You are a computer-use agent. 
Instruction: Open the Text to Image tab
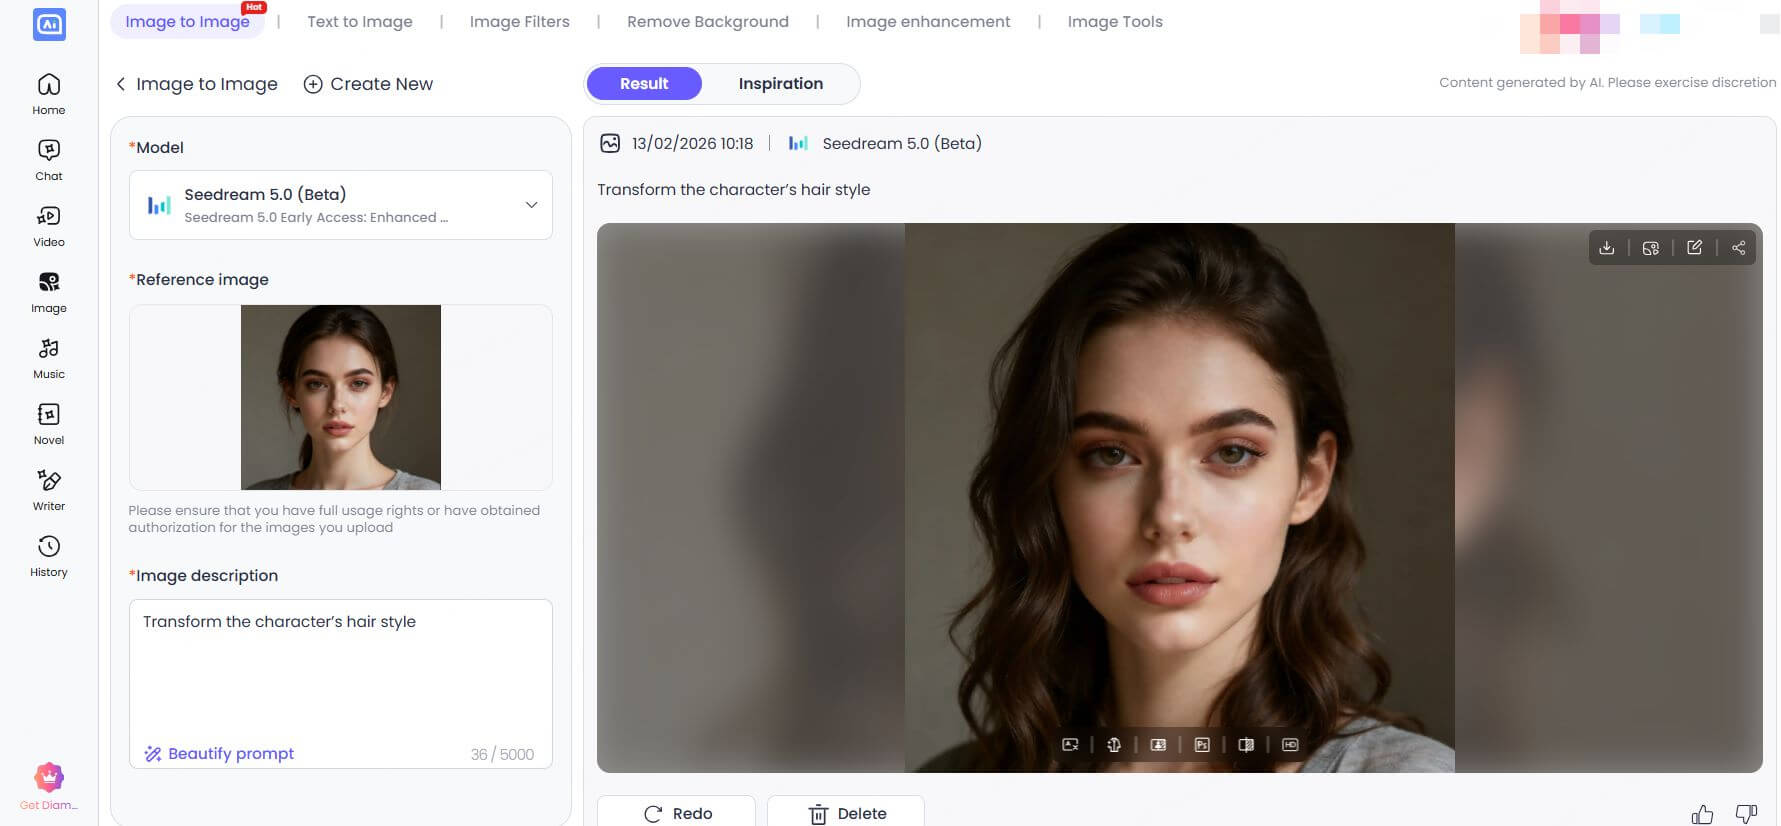point(360,21)
